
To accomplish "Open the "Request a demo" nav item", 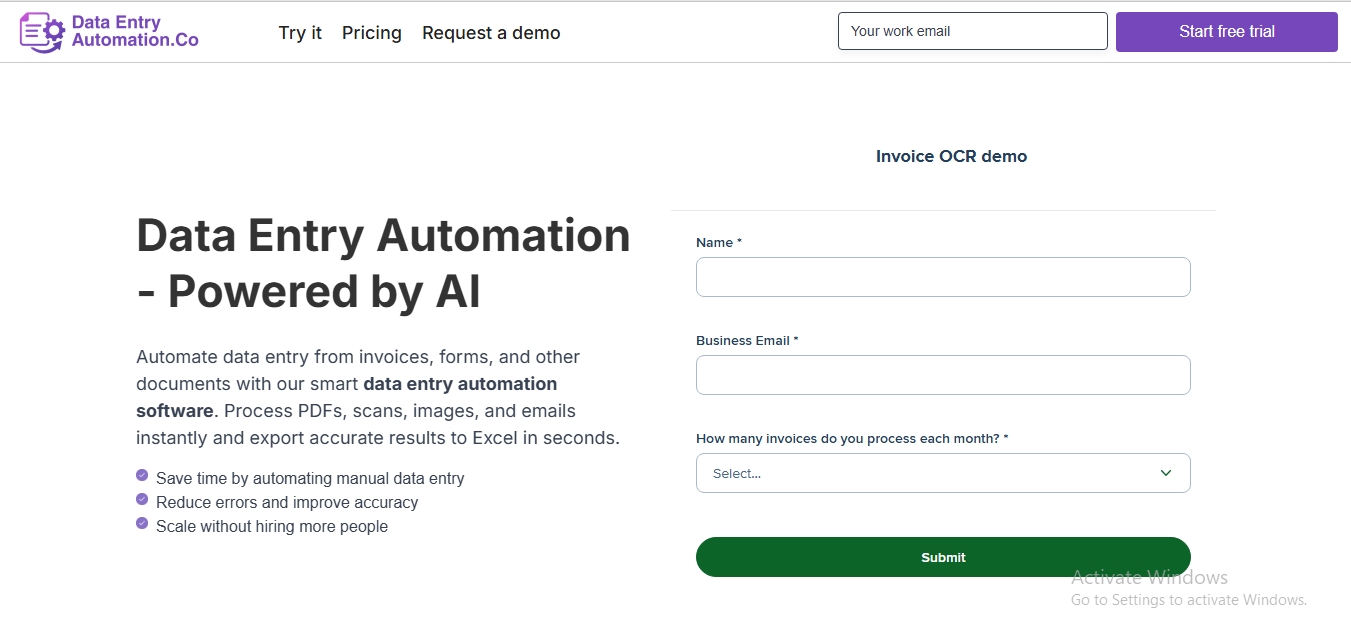I will [491, 33].
